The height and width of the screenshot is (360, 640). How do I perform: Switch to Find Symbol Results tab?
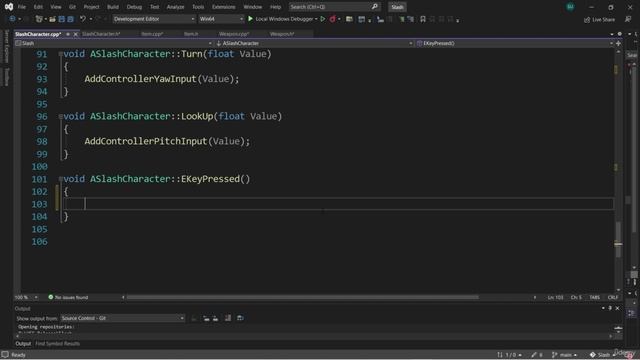[x=58, y=344]
